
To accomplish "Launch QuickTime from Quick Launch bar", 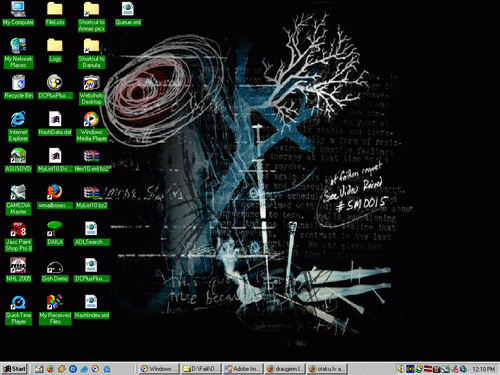I will click(107, 369).
